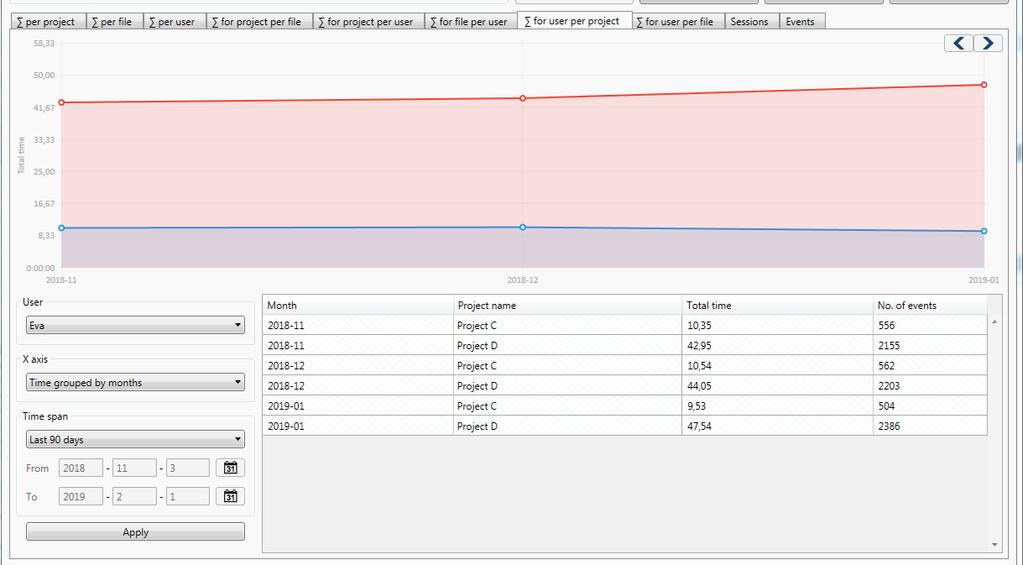
Task: Sort by the Total time column header
Action: tap(778, 305)
